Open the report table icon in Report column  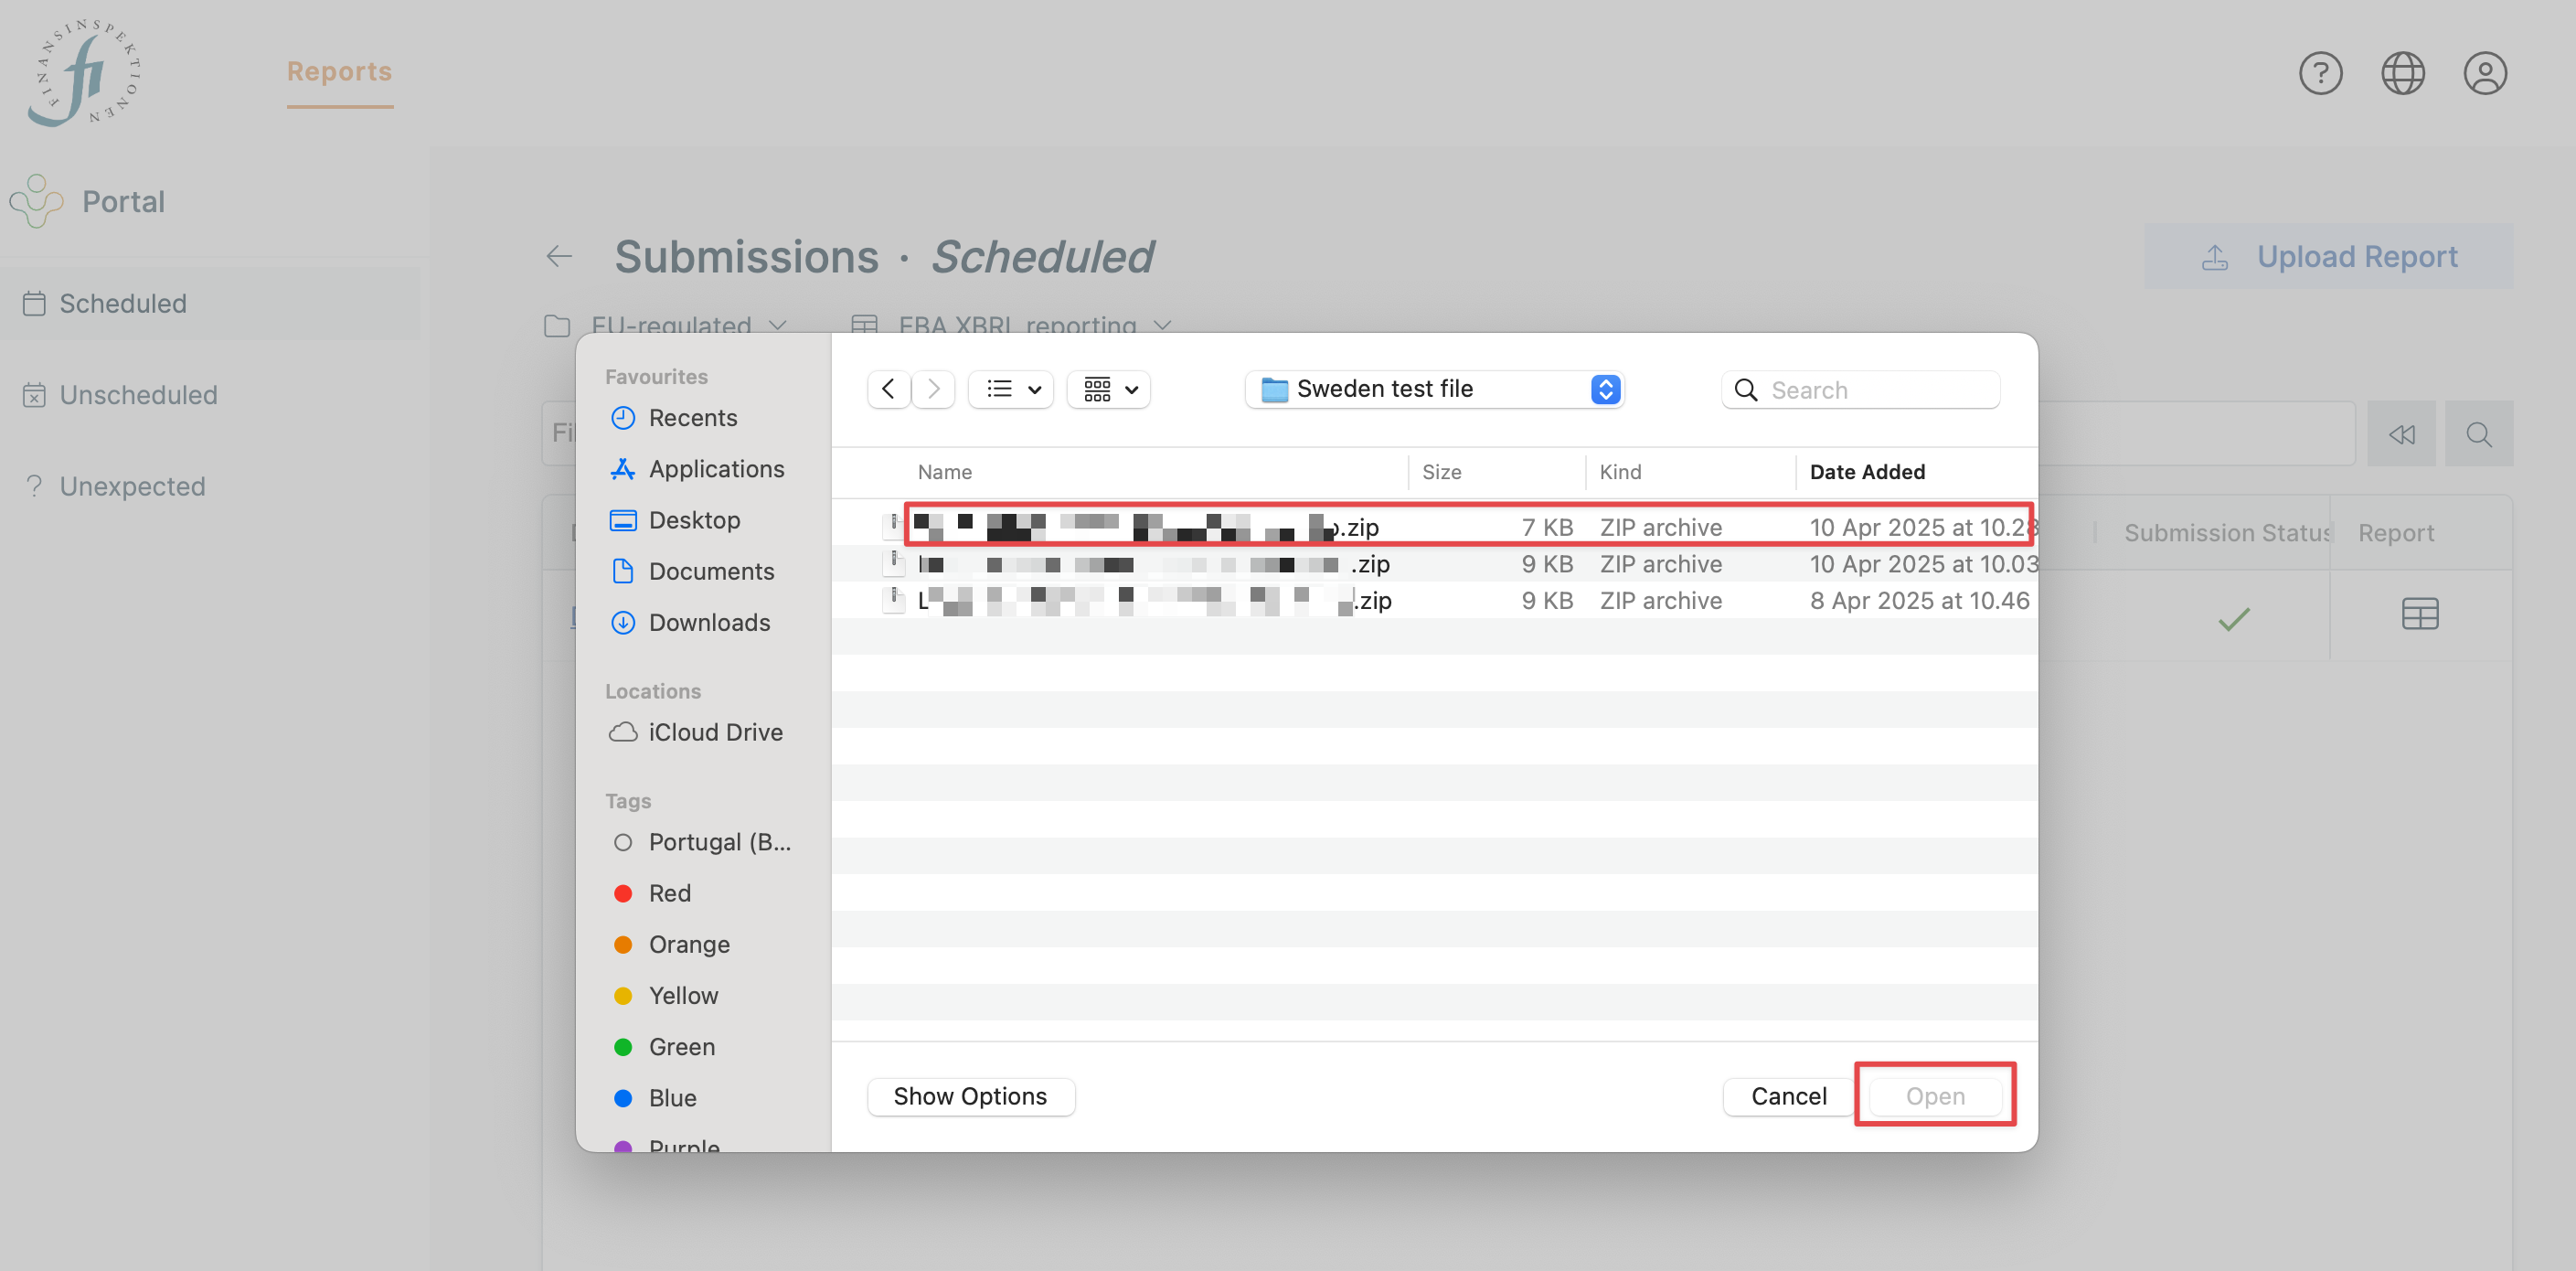click(x=2420, y=613)
